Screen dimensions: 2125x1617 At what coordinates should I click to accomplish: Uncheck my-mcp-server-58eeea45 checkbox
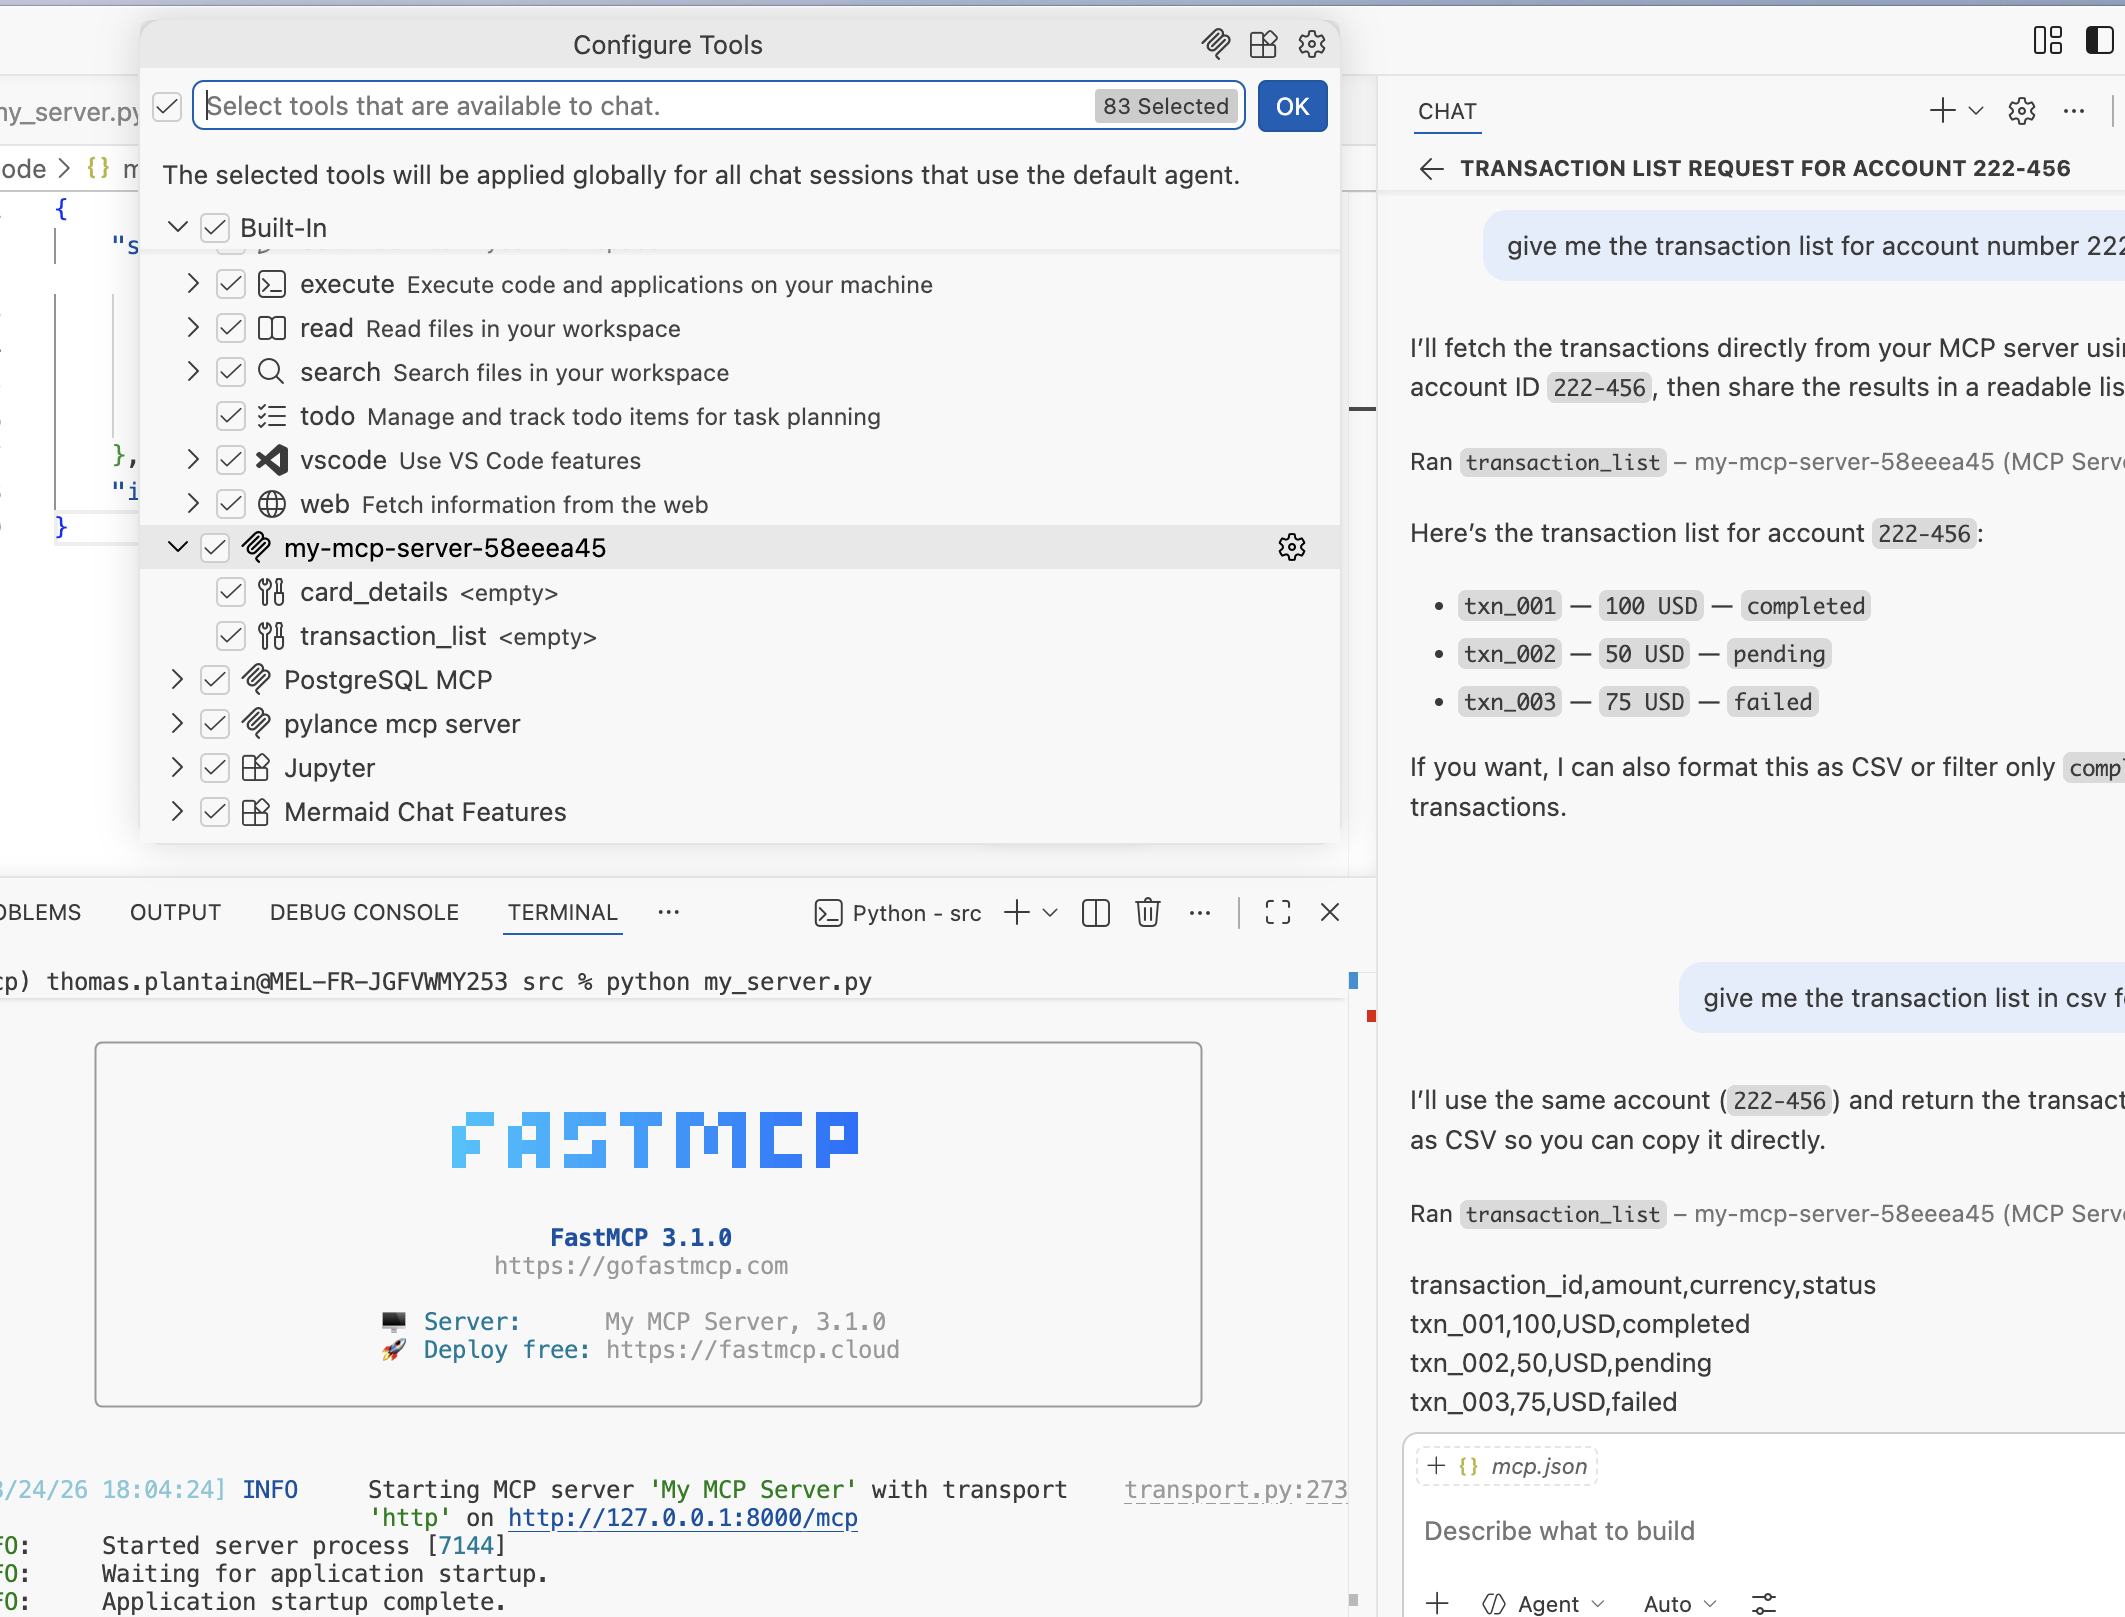(215, 548)
